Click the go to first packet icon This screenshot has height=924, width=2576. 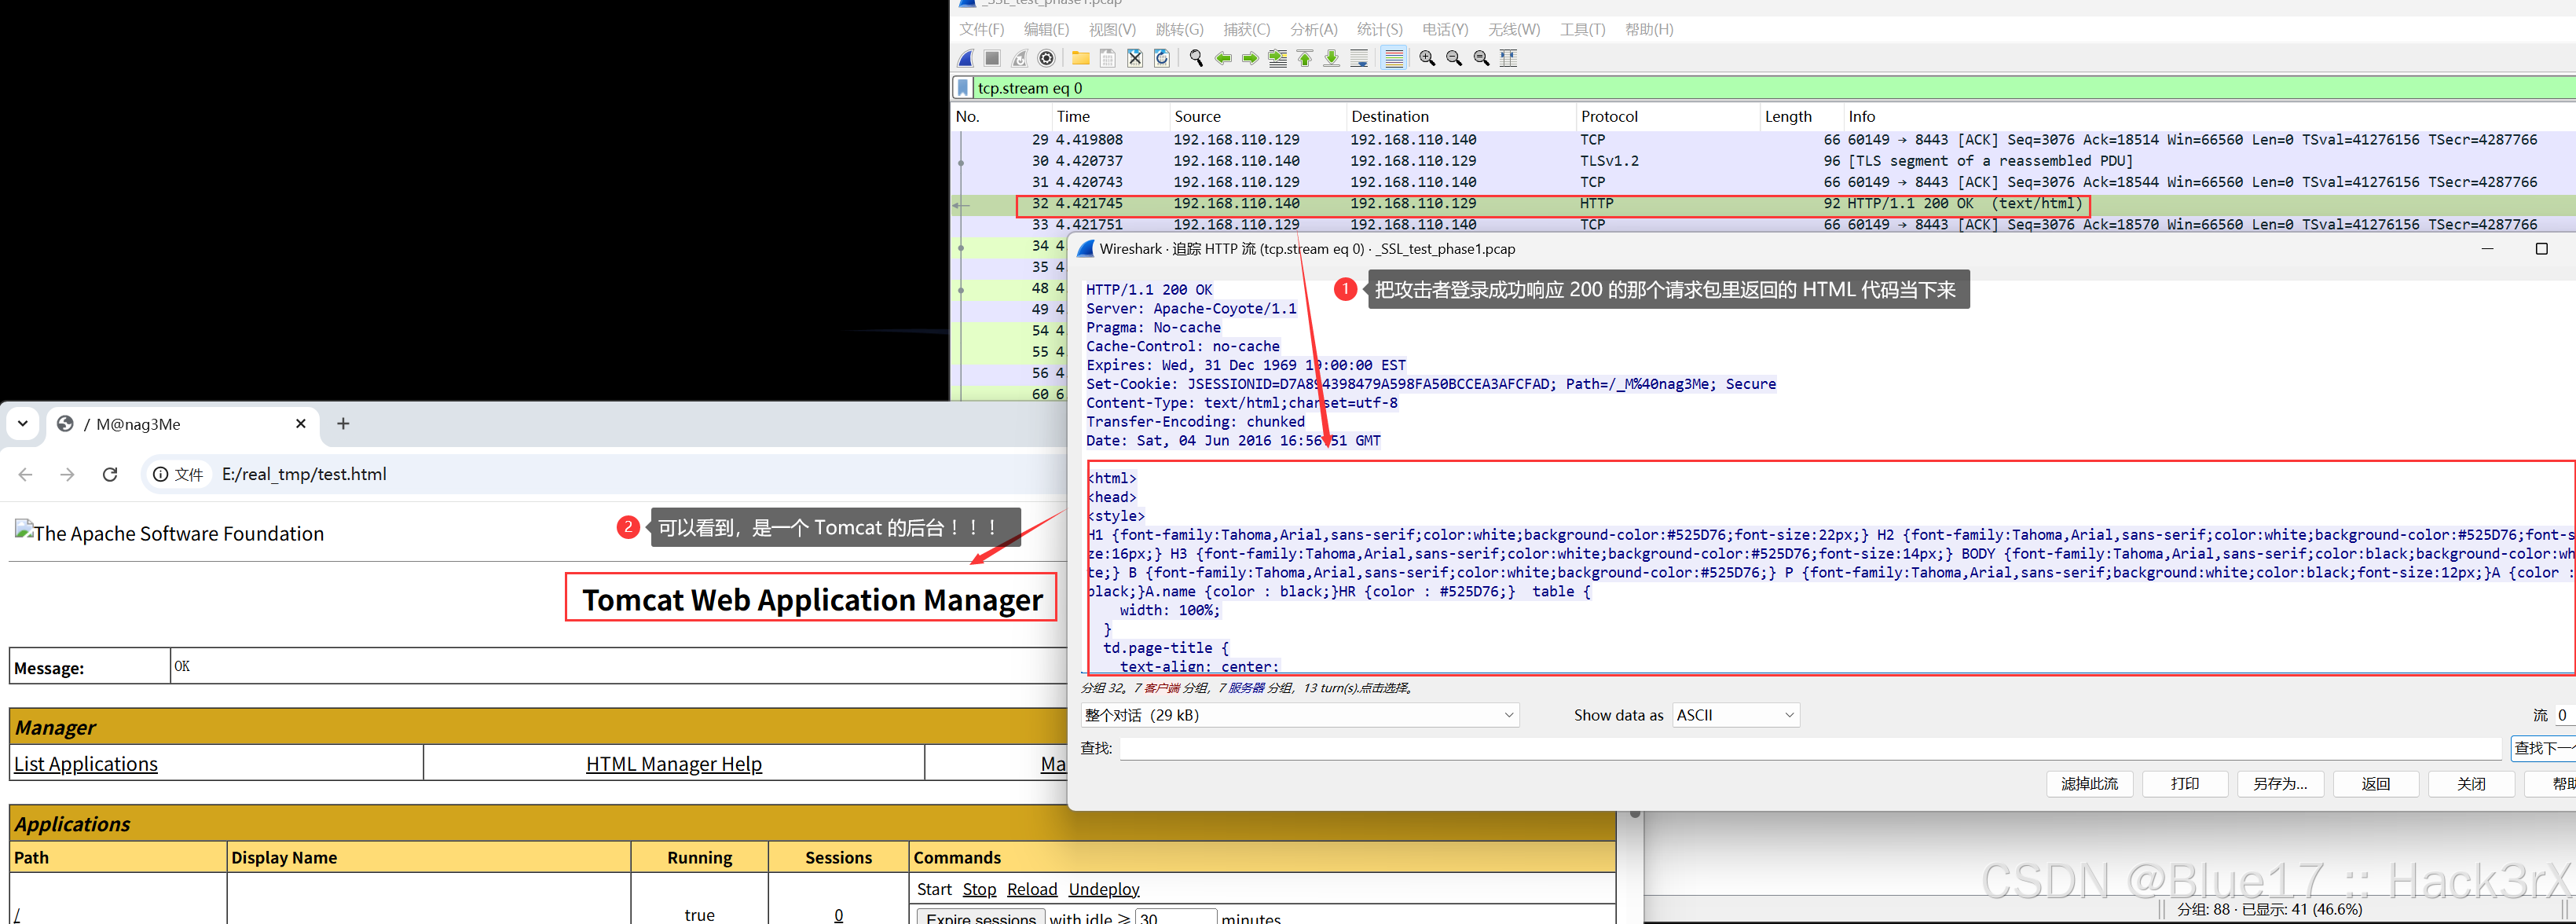[x=1305, y=58]
